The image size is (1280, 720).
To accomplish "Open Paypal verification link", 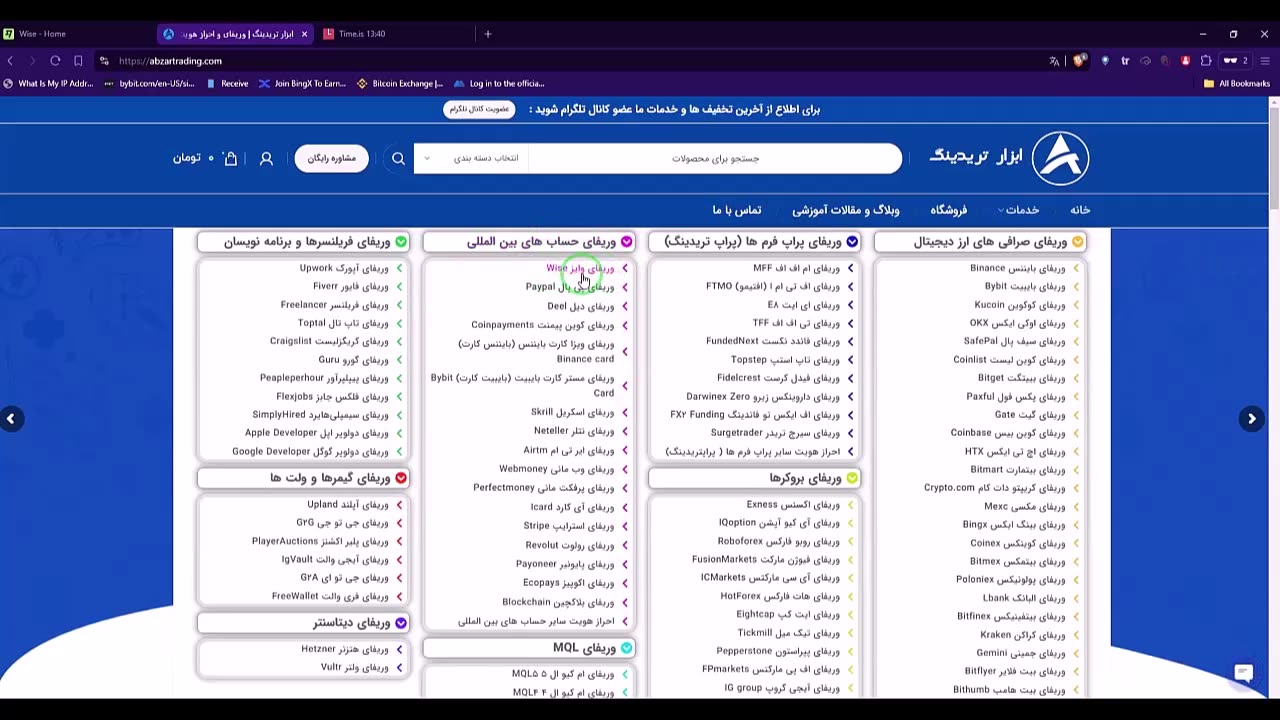I will pyautogui.click(x=570, y=287).
